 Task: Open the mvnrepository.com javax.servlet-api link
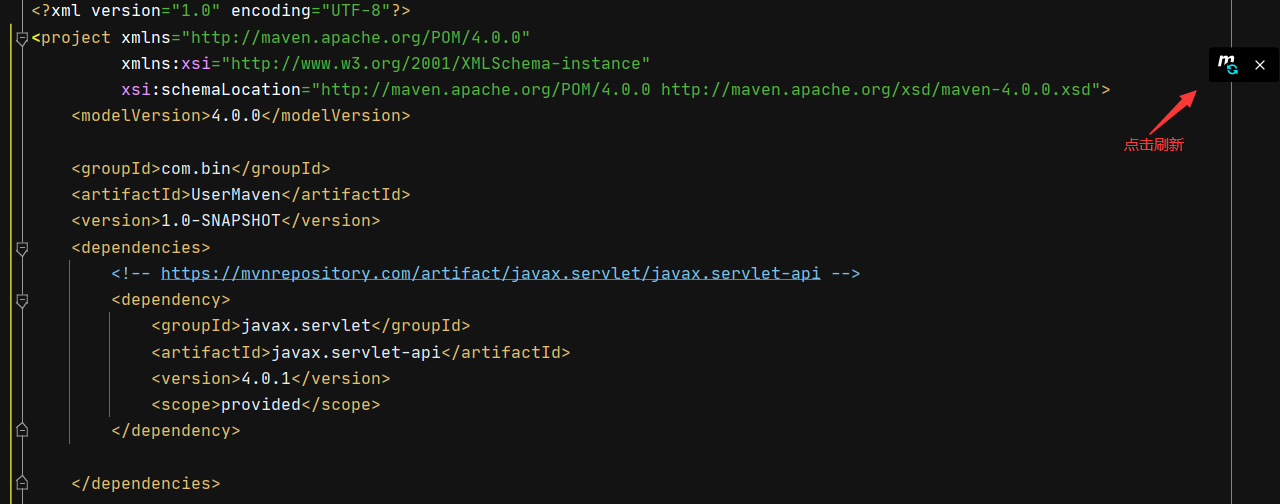click(491, 273)
